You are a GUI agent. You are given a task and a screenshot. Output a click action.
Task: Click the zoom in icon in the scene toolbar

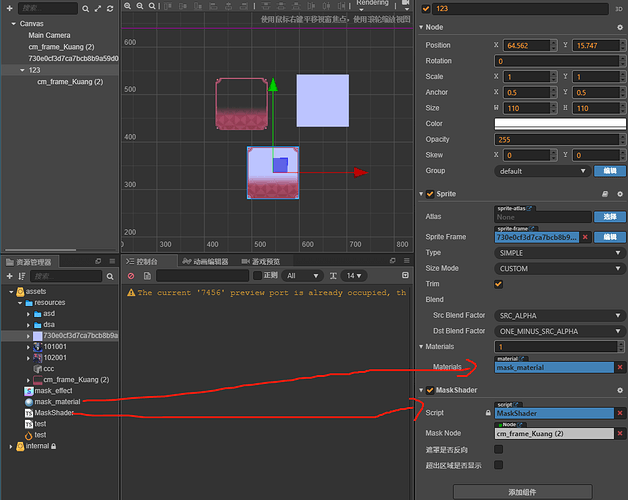[x=127, y=6]
